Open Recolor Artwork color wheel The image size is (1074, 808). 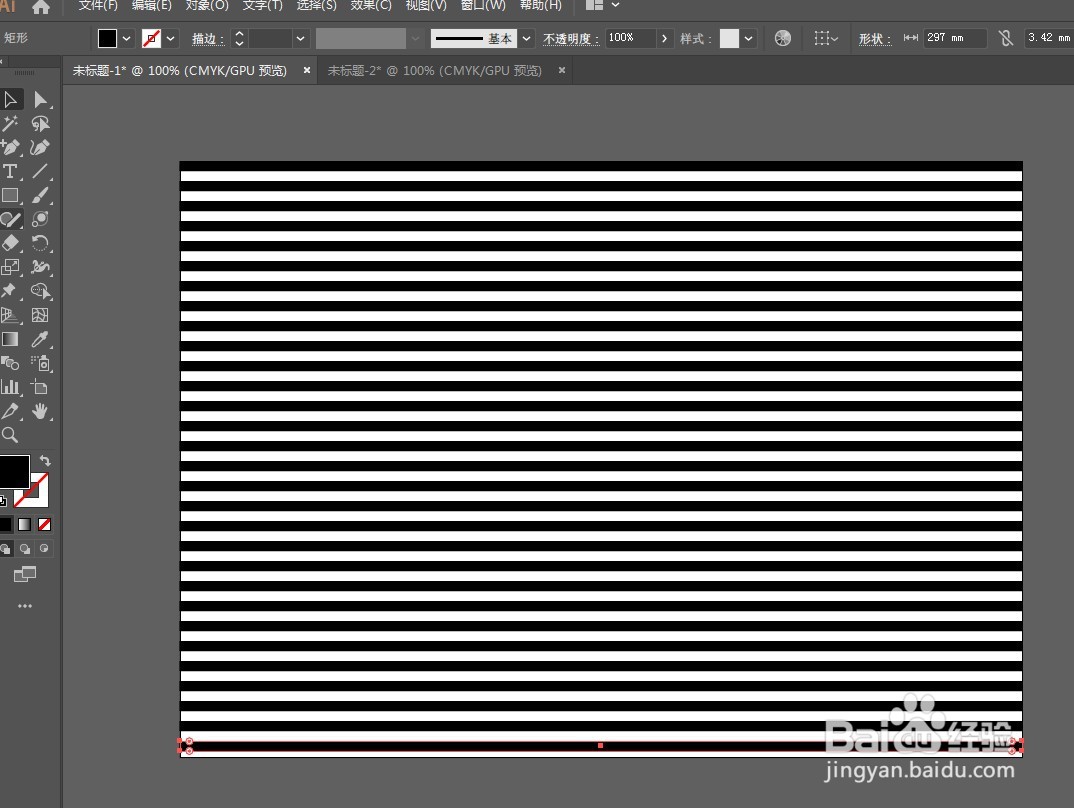click(783, 38)
